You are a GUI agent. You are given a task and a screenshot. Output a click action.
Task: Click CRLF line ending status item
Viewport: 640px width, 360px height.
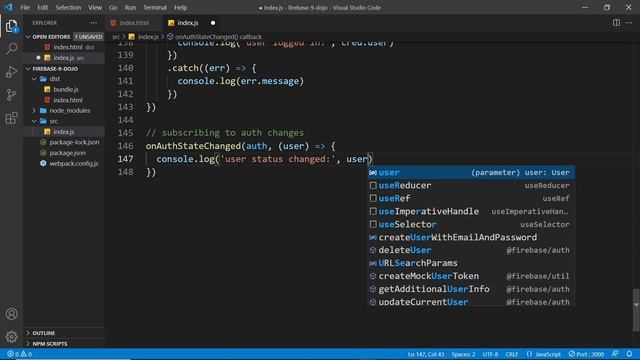pos(511,354)
